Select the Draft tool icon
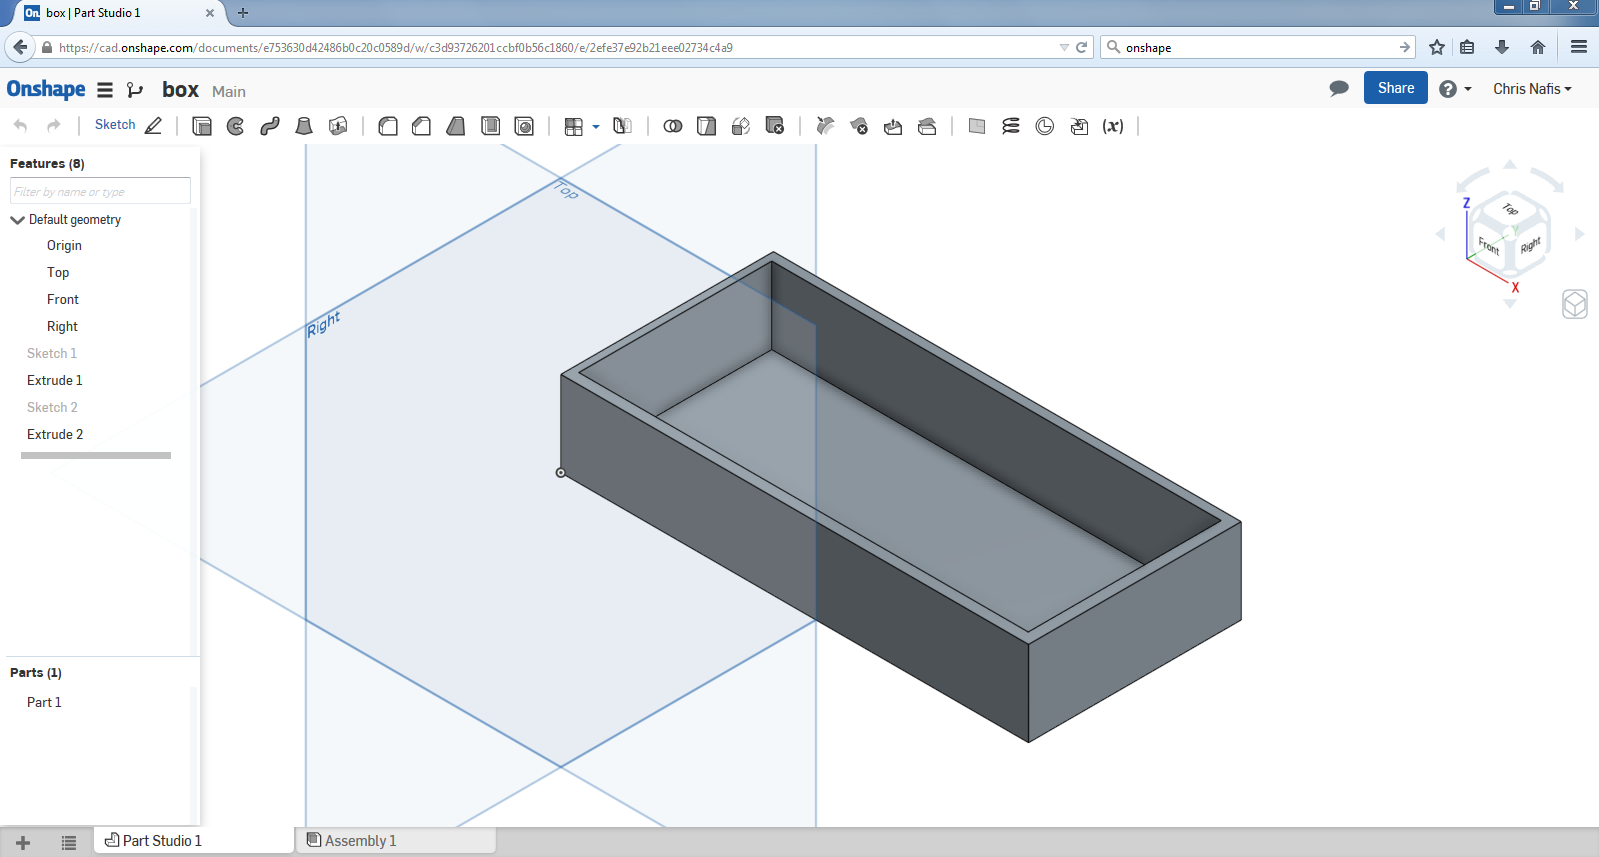The image size is (1599, 857). (x=456, y=126)
